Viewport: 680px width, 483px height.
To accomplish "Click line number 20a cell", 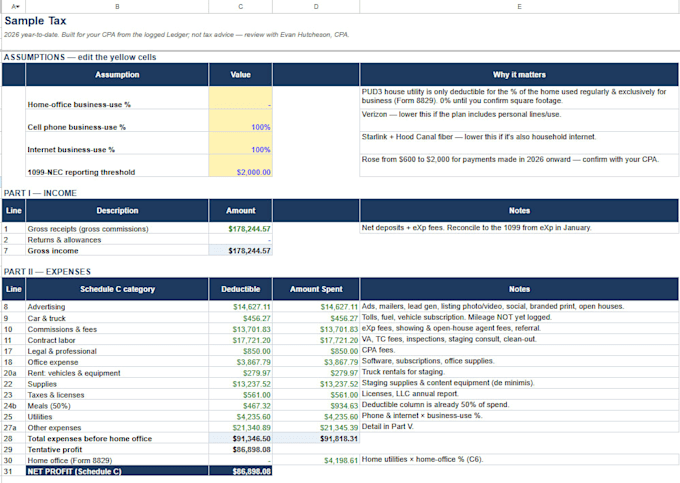I will tap(14, 373).
